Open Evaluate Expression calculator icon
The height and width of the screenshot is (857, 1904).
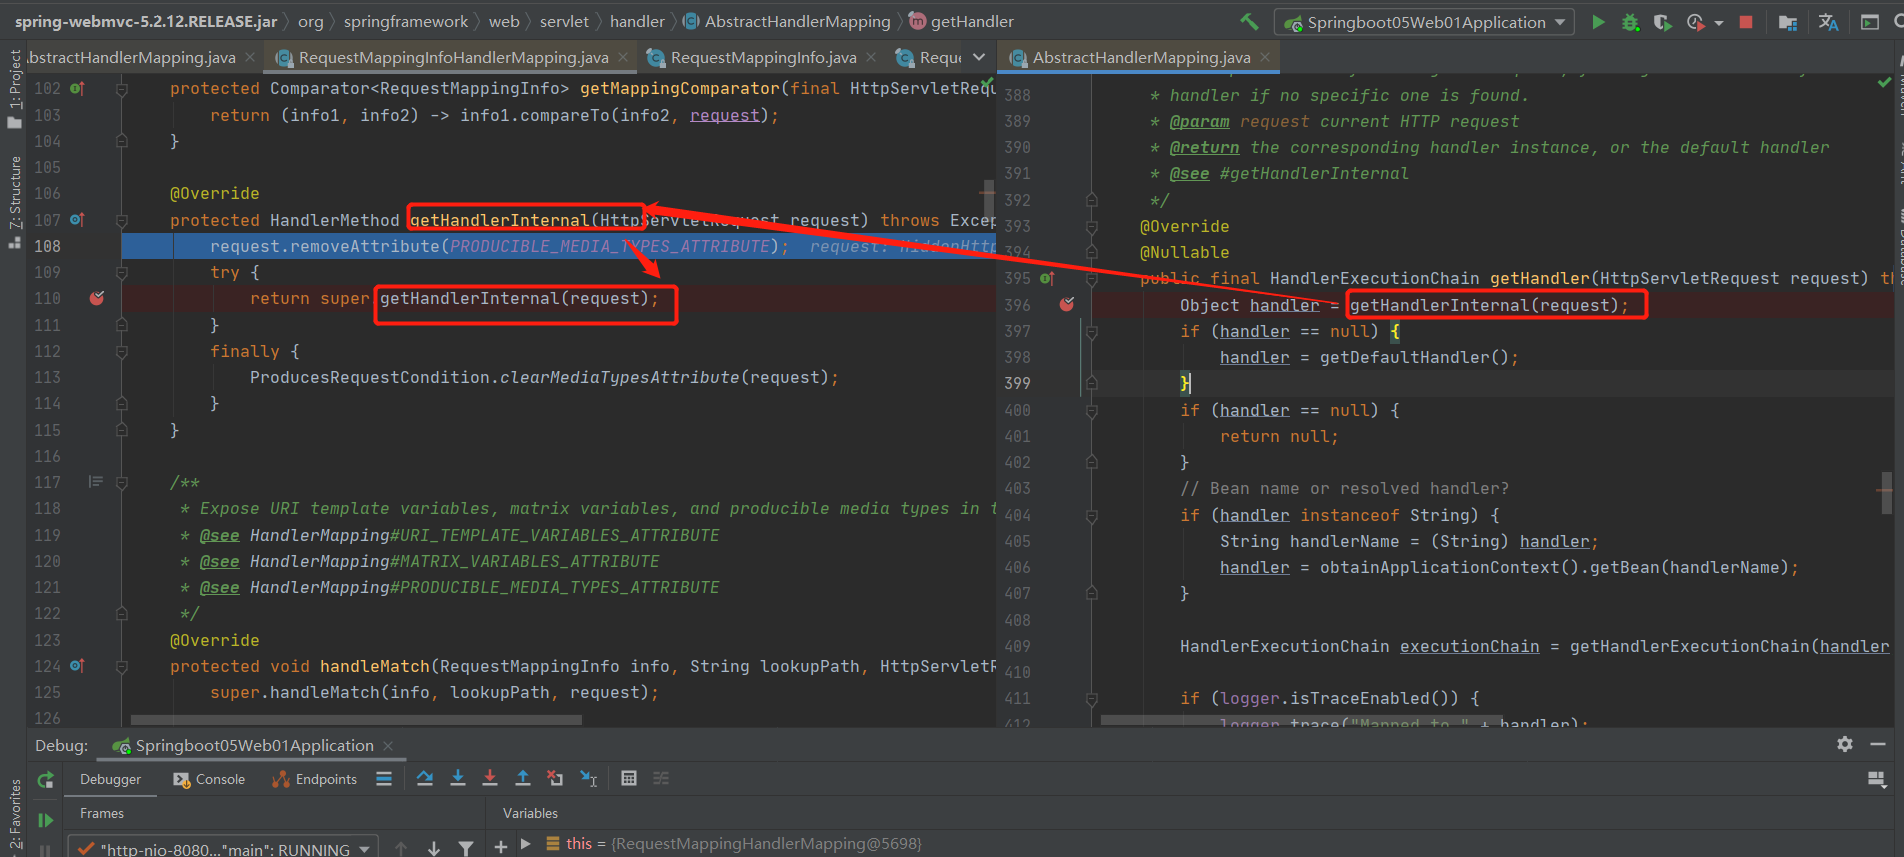pyautogui.click(x=629, y=778)
